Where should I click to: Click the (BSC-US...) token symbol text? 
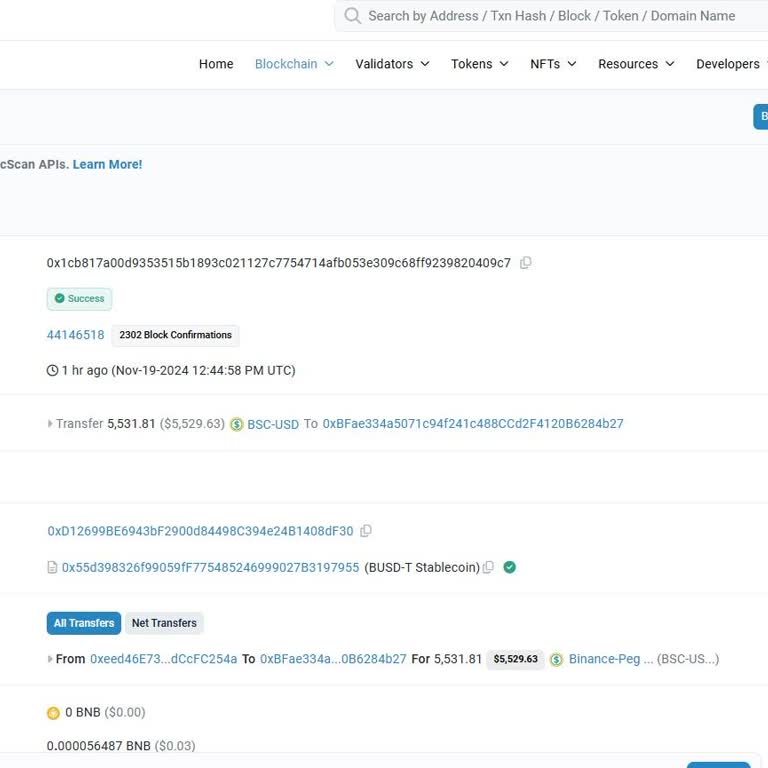pyautogui.click(x=688, y=659)
